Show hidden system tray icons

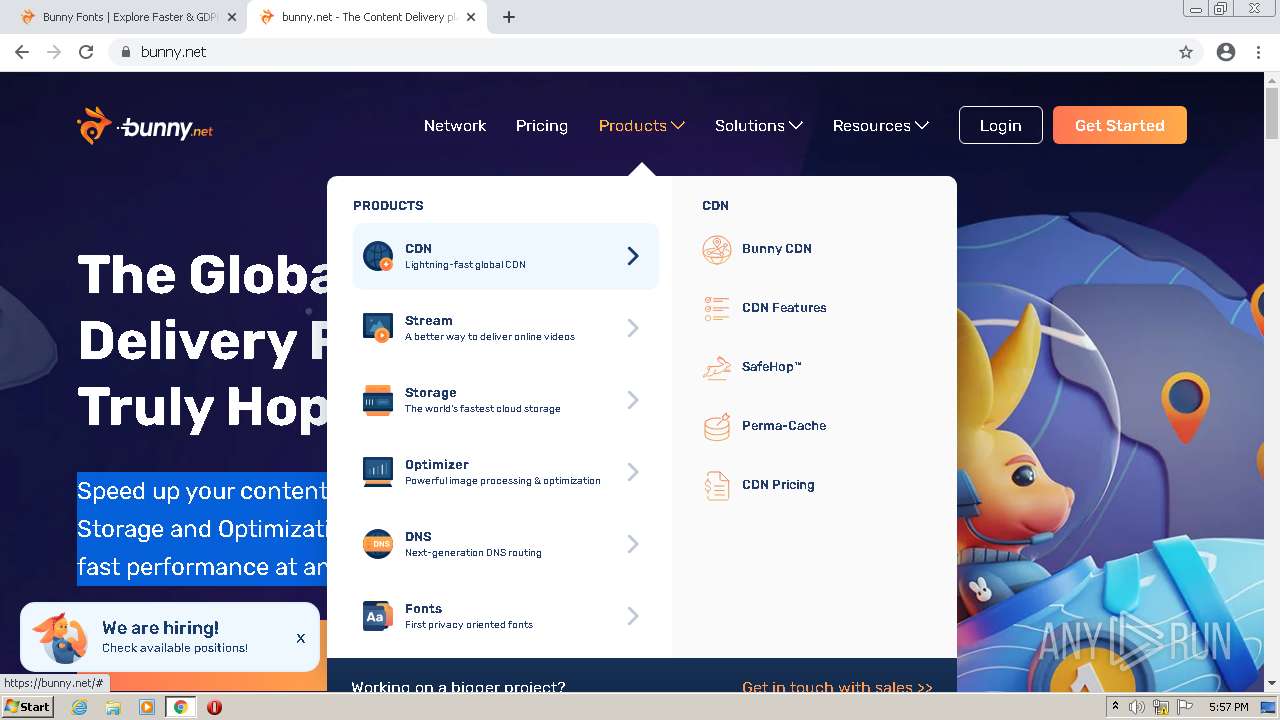1115,707
